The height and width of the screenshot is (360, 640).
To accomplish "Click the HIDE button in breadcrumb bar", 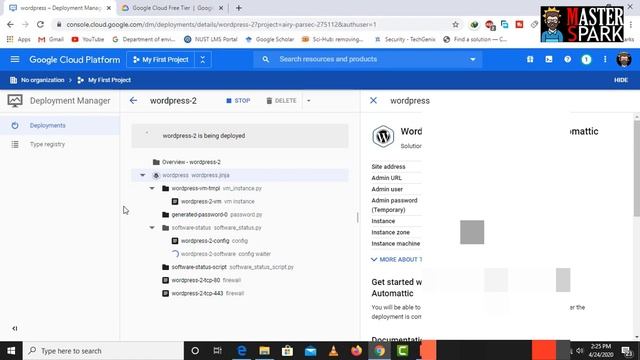I will pyautogui.click(x=621, y=80).
